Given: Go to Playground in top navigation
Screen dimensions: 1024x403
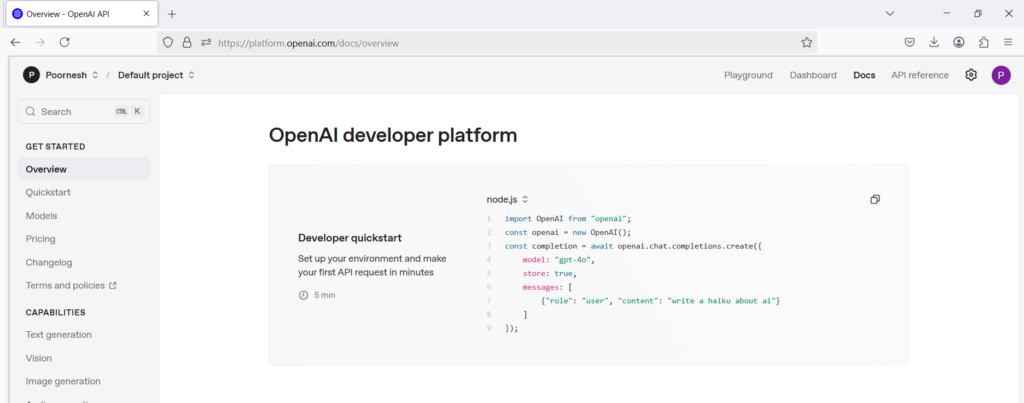Looking at the screenshot, I should point(748,75).
